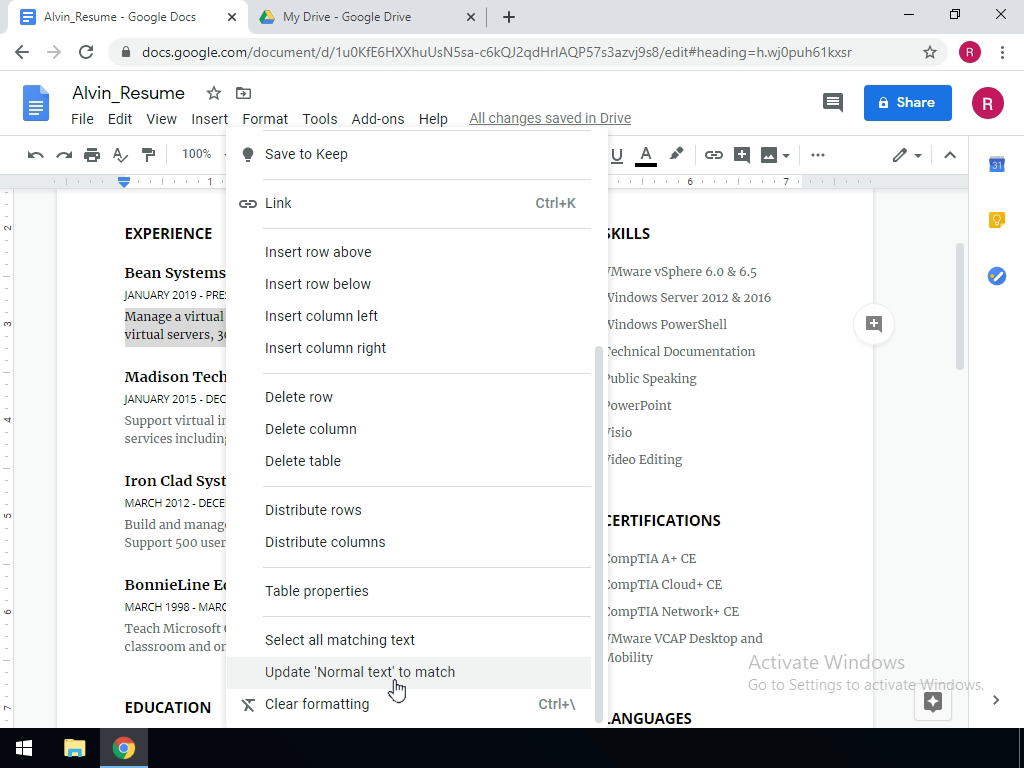This screenshot has width=1024, height=768.
Task: Open the Add-ons menu
Action: tap(377, 119)
